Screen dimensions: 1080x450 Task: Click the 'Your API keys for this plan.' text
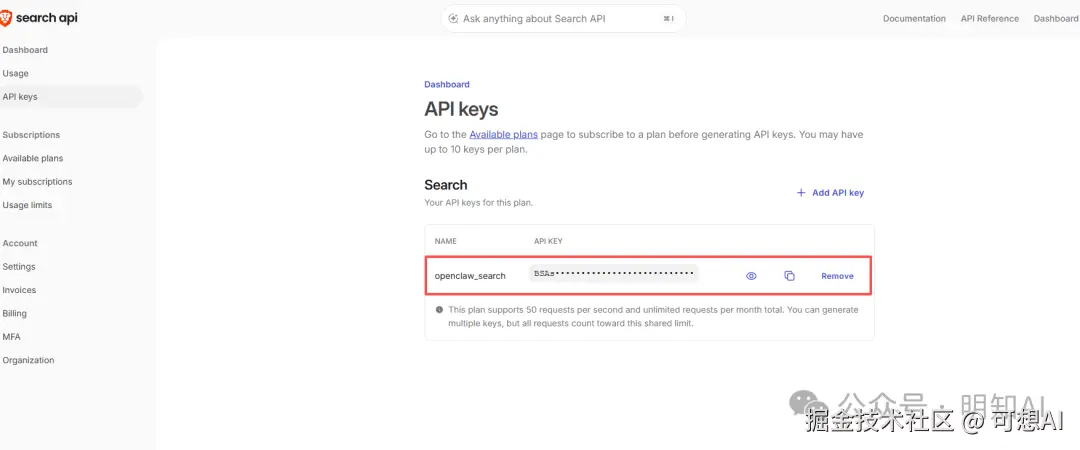479,203
